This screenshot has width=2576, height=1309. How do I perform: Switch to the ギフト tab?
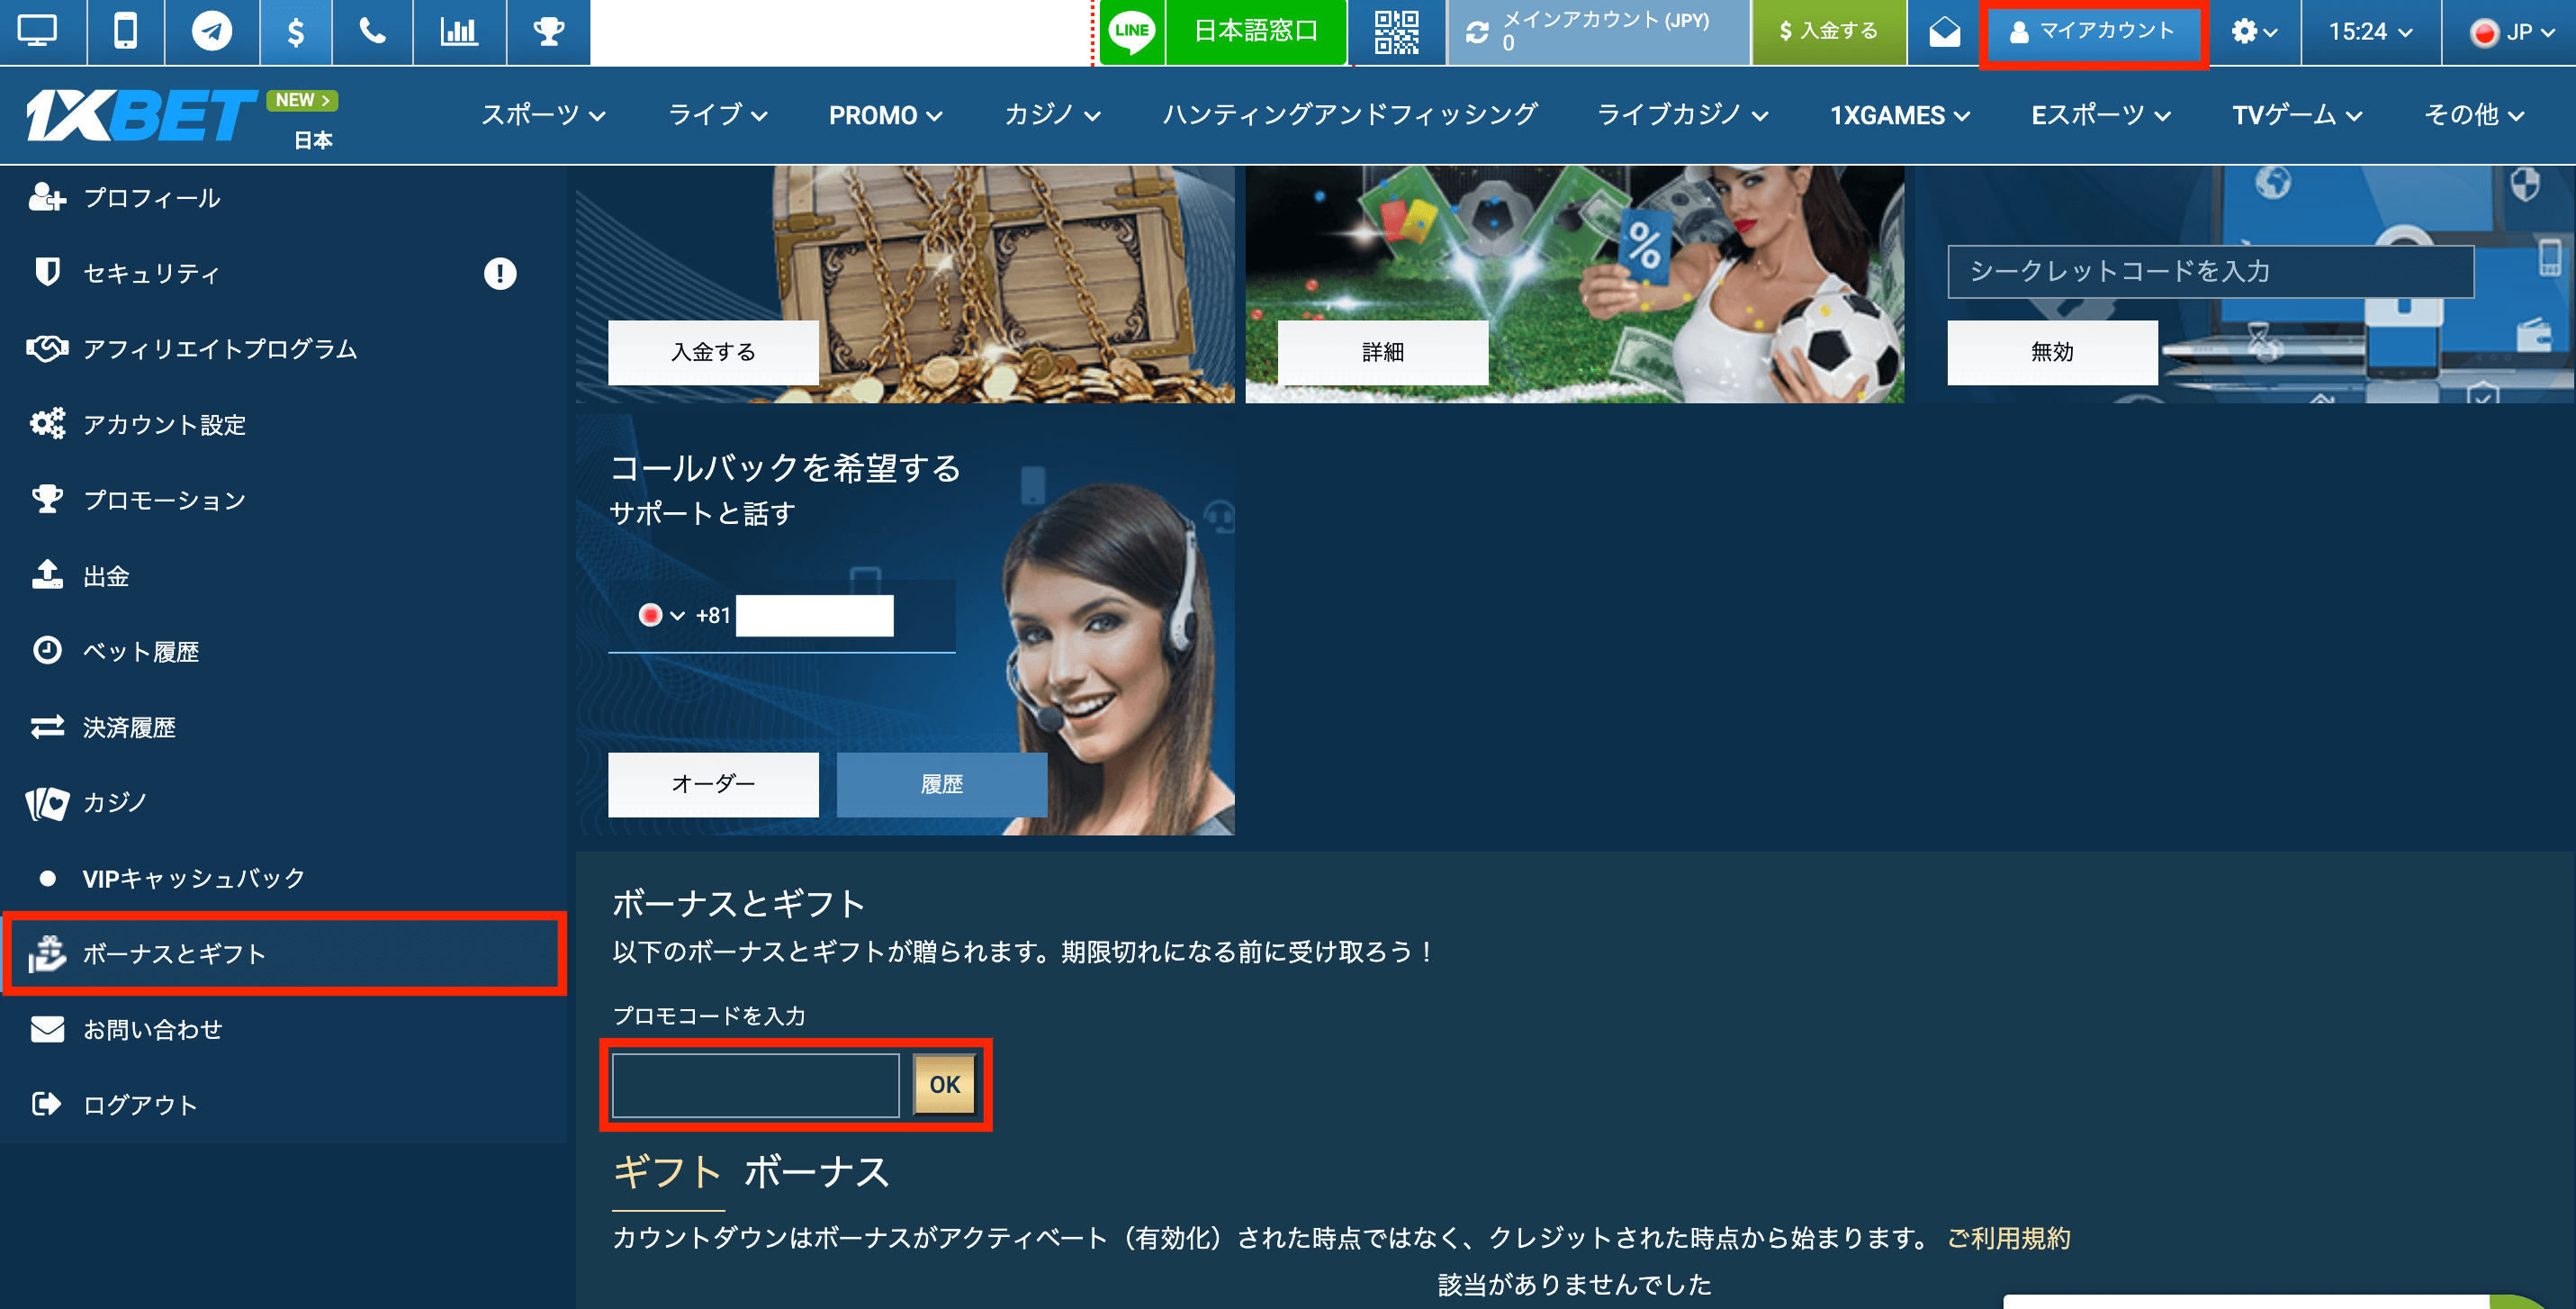tap(667, 1172)
